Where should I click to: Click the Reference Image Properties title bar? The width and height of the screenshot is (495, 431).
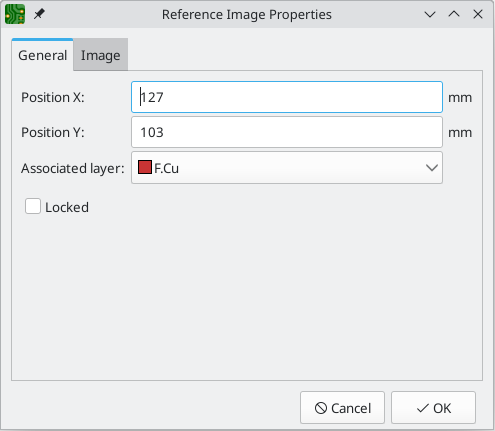tap(247, 14)
